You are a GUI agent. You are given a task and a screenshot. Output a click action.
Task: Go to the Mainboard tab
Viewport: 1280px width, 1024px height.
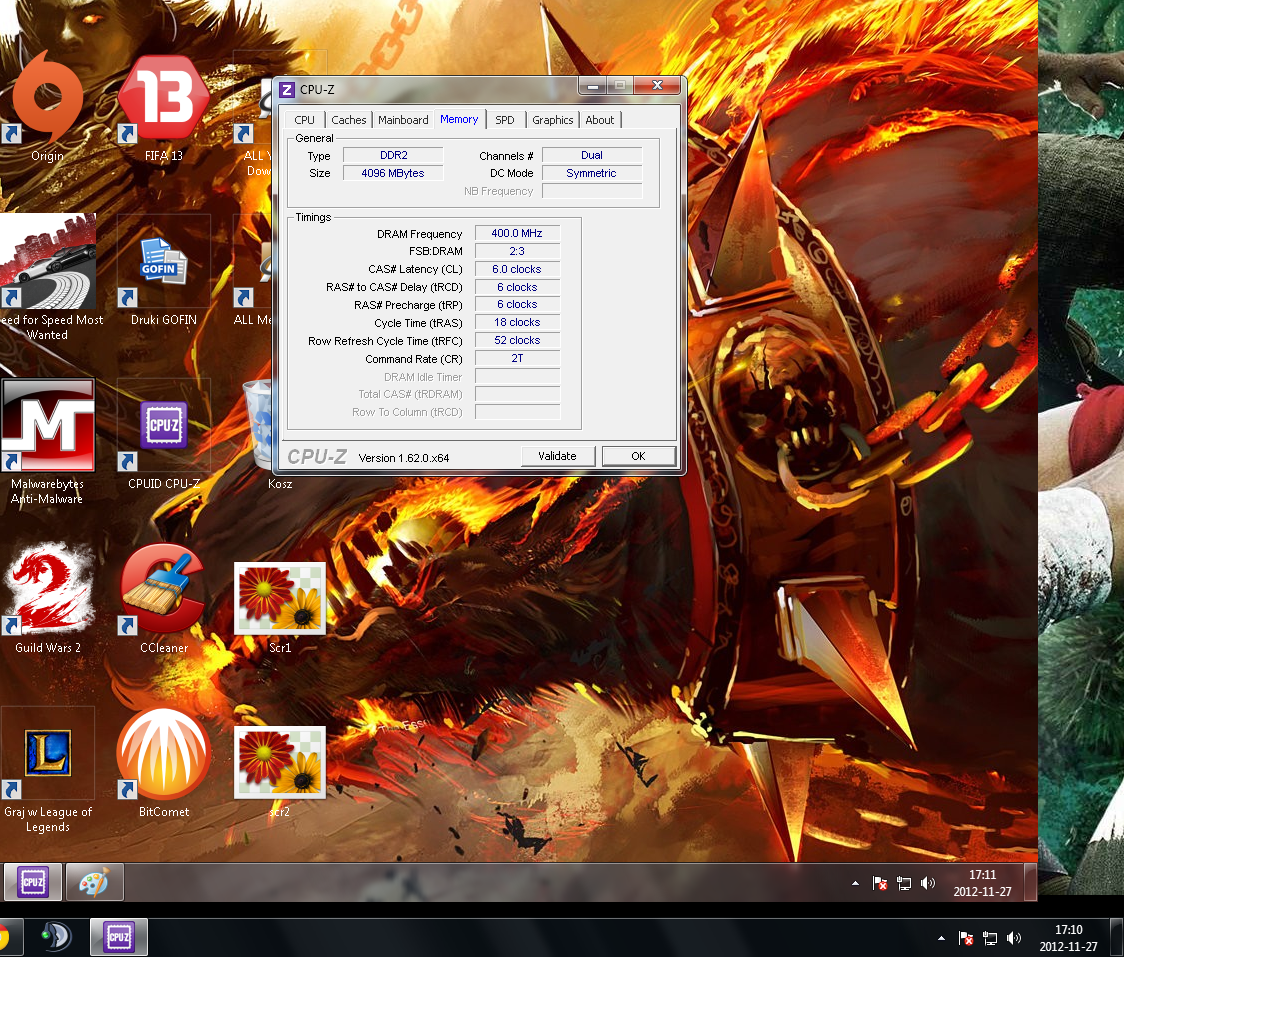coord(403,120)
